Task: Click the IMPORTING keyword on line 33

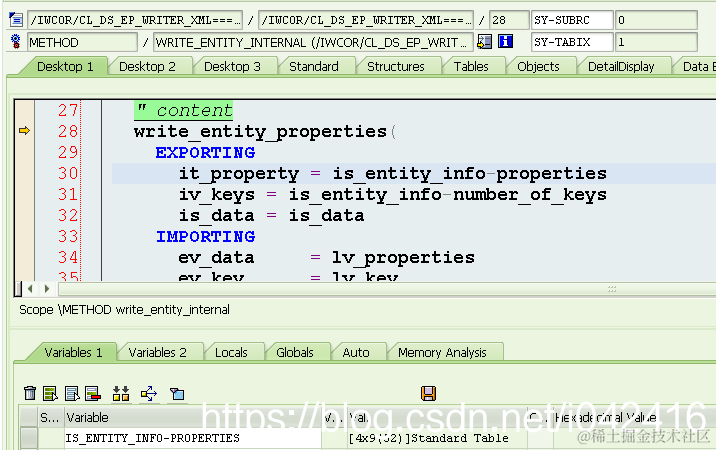Action: [x=205, y=236]
